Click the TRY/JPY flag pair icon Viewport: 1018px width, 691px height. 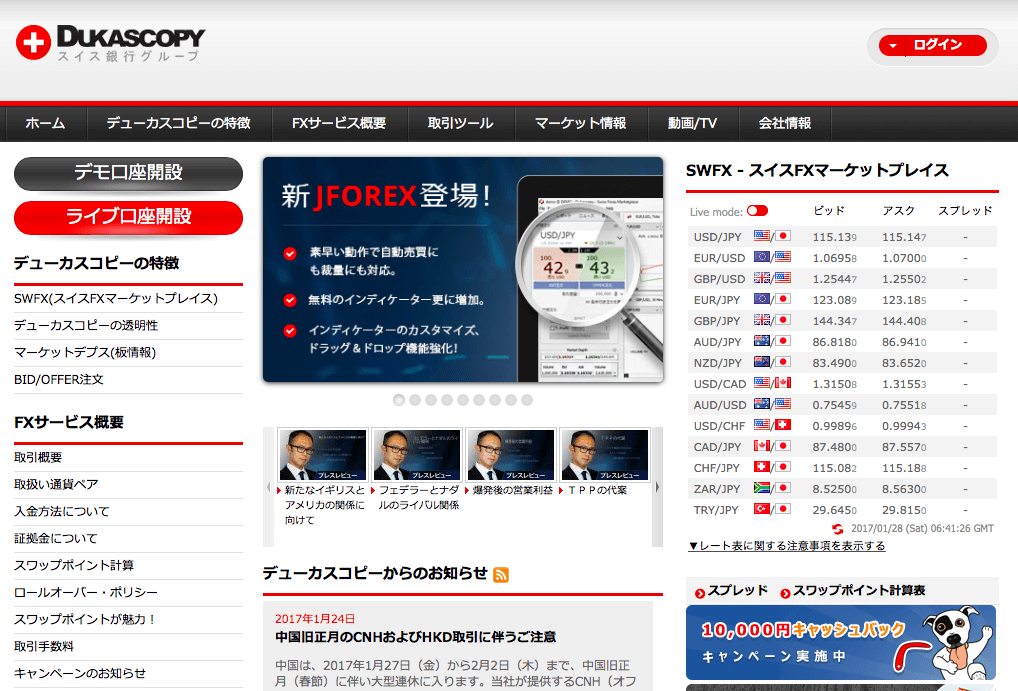pos(772,509)
